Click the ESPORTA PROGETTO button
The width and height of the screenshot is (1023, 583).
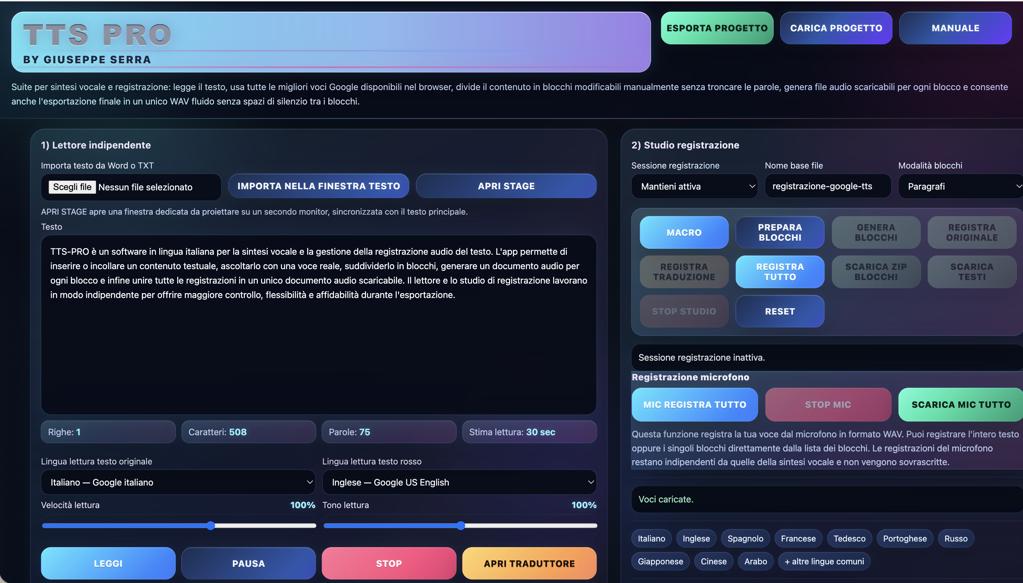click(717, 28)
